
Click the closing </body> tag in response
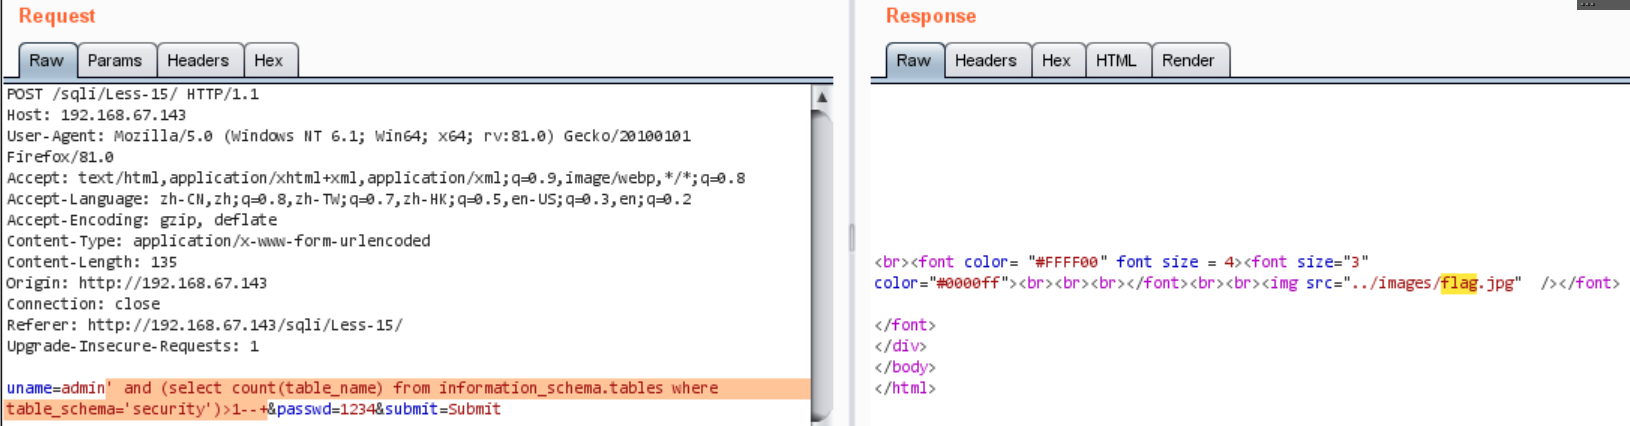[905, 367]
